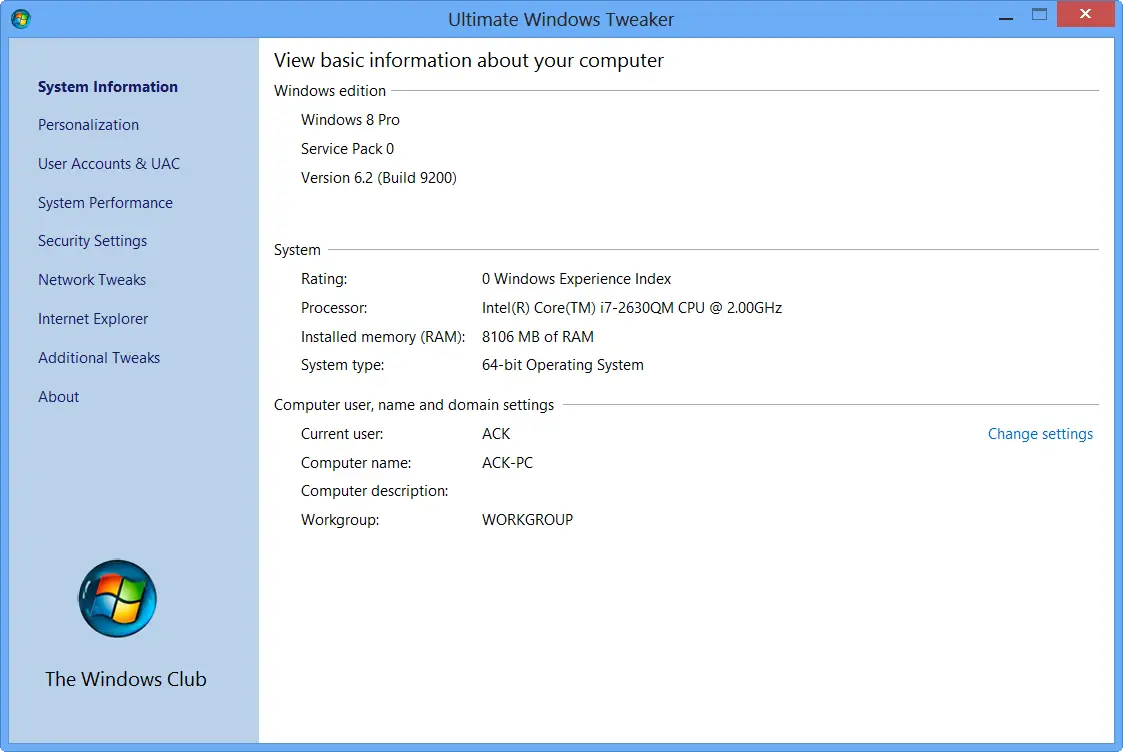Click the Computer name label
Image resolution: width=1123 pixels, height=752 pixels.
356,463
